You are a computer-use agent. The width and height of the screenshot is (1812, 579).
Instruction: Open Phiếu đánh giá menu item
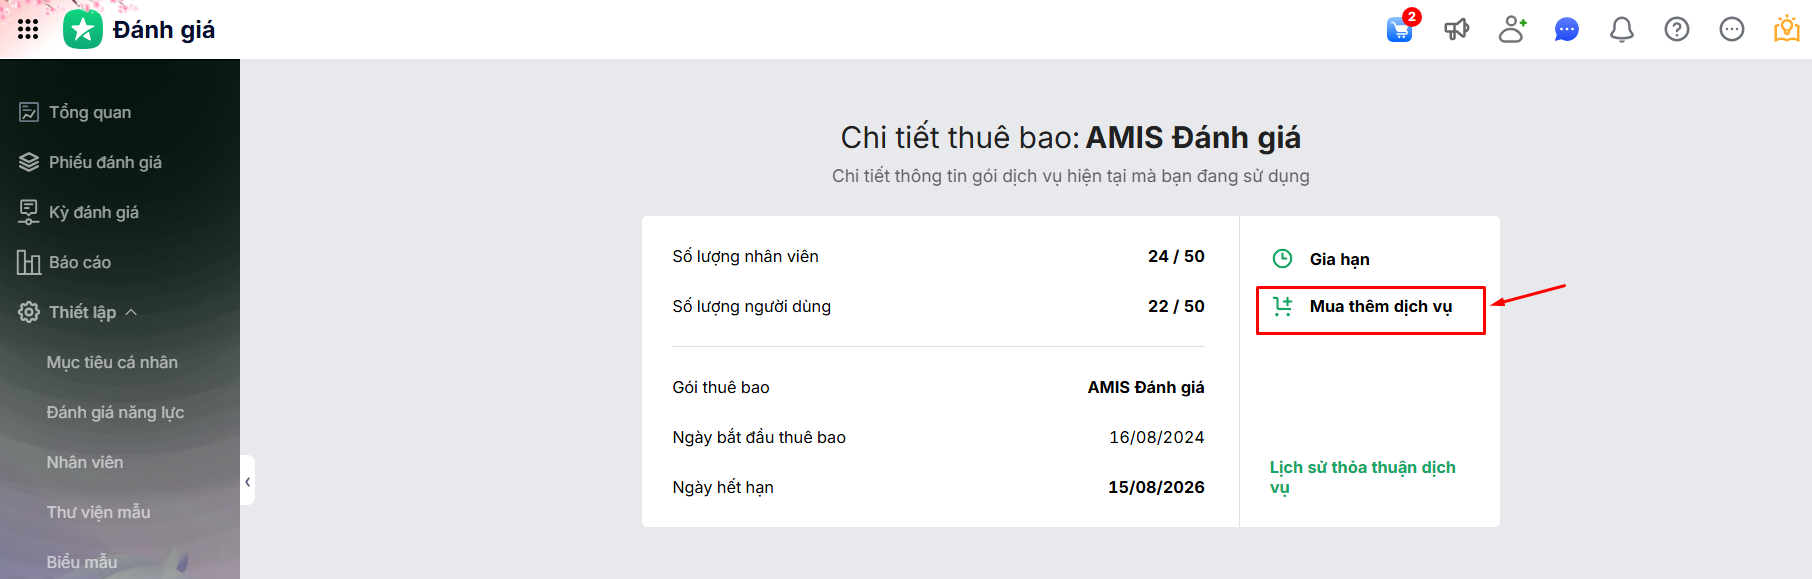tap(105, 162)
